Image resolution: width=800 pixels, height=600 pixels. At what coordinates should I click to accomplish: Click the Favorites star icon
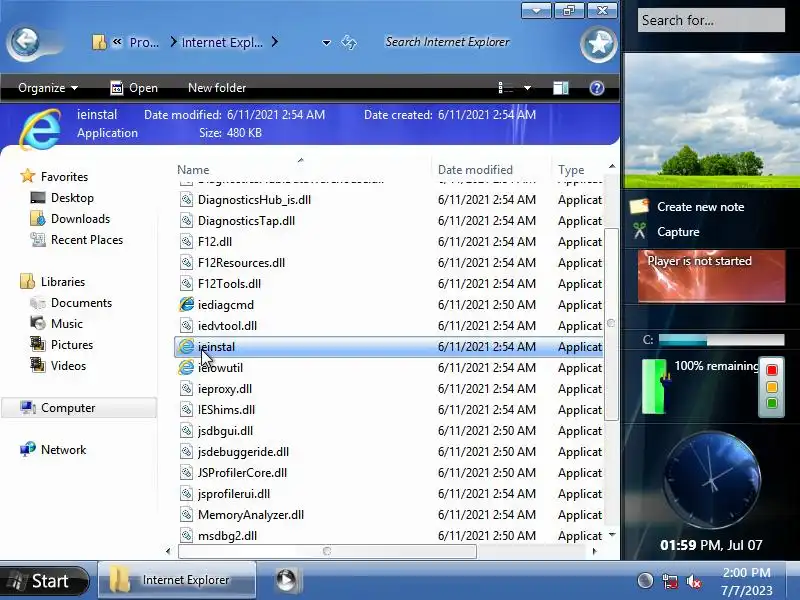[x=28, y=177]
